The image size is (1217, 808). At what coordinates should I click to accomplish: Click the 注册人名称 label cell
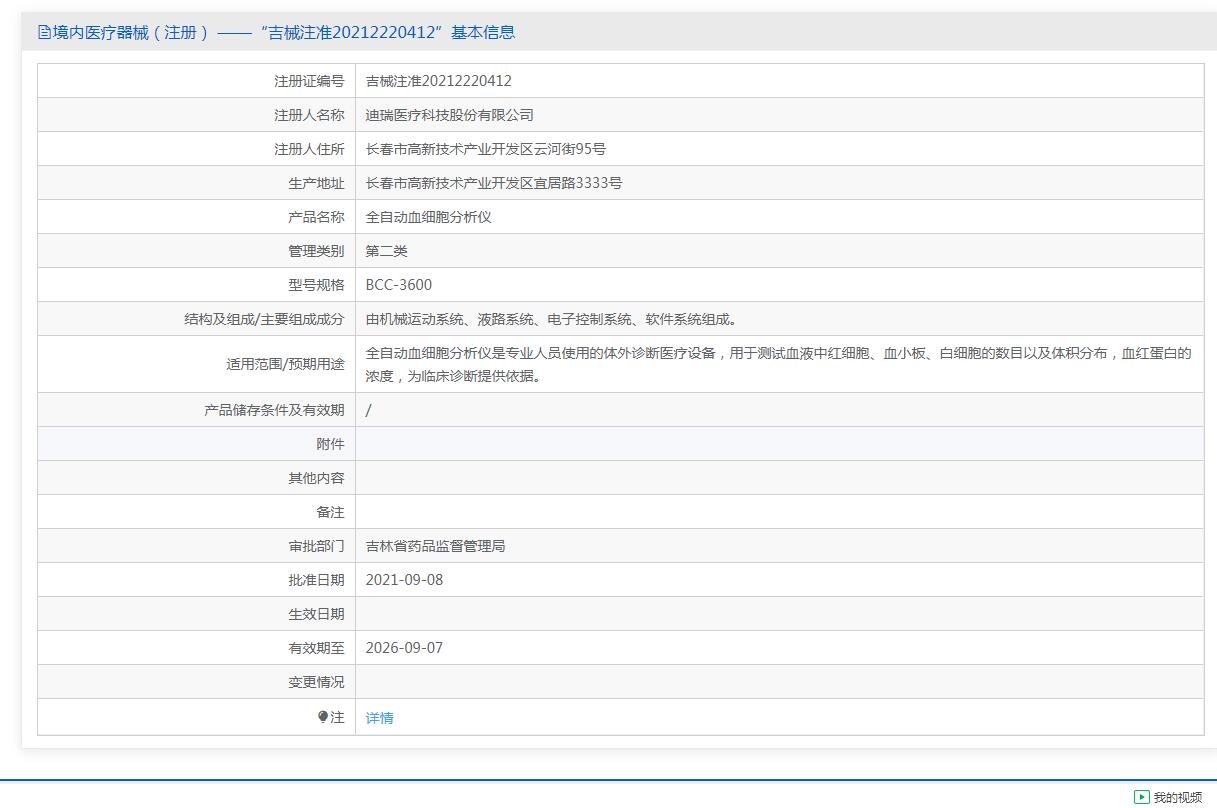pos(197,115)
